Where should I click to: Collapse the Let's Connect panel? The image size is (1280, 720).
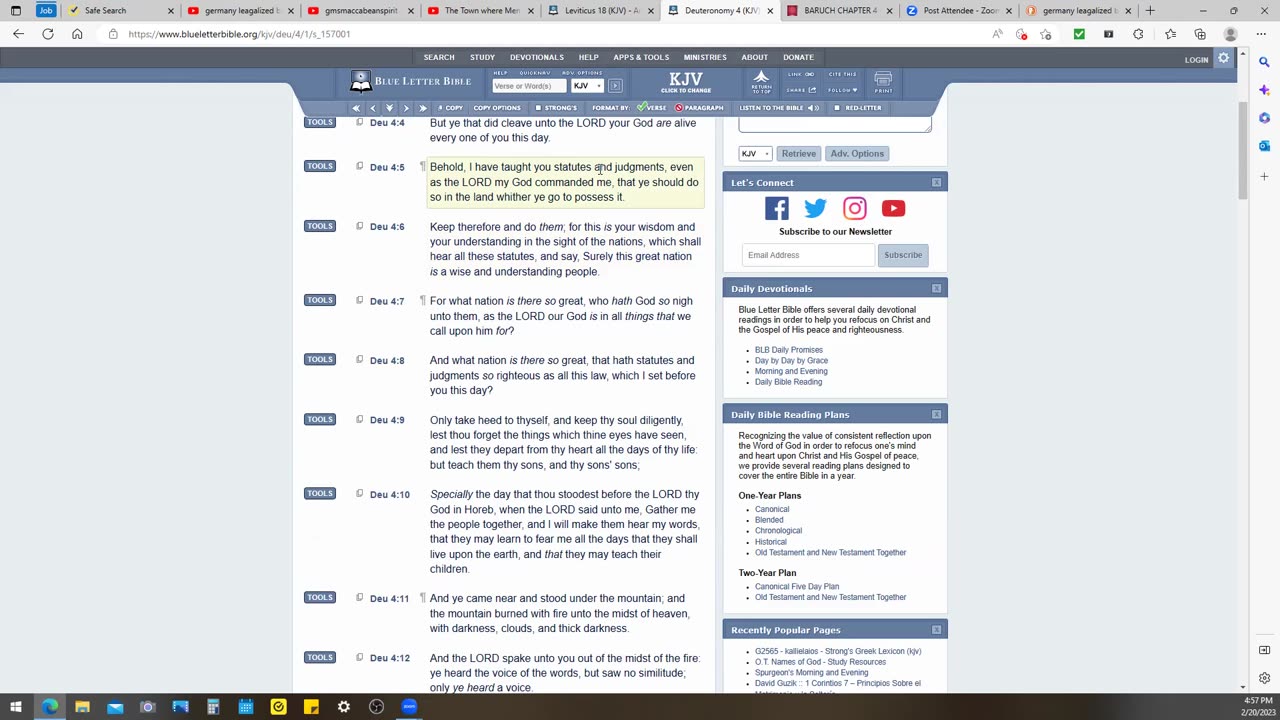(936, 183)
